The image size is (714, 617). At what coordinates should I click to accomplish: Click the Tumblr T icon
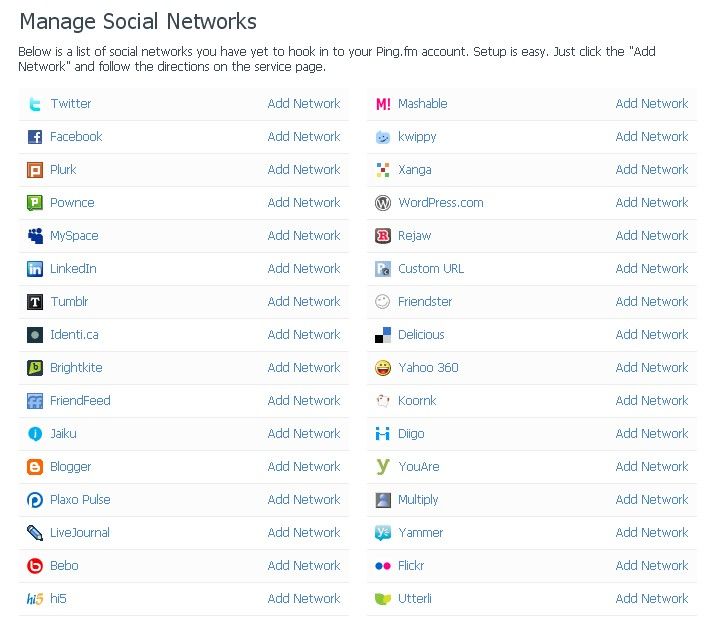point(35,302)
